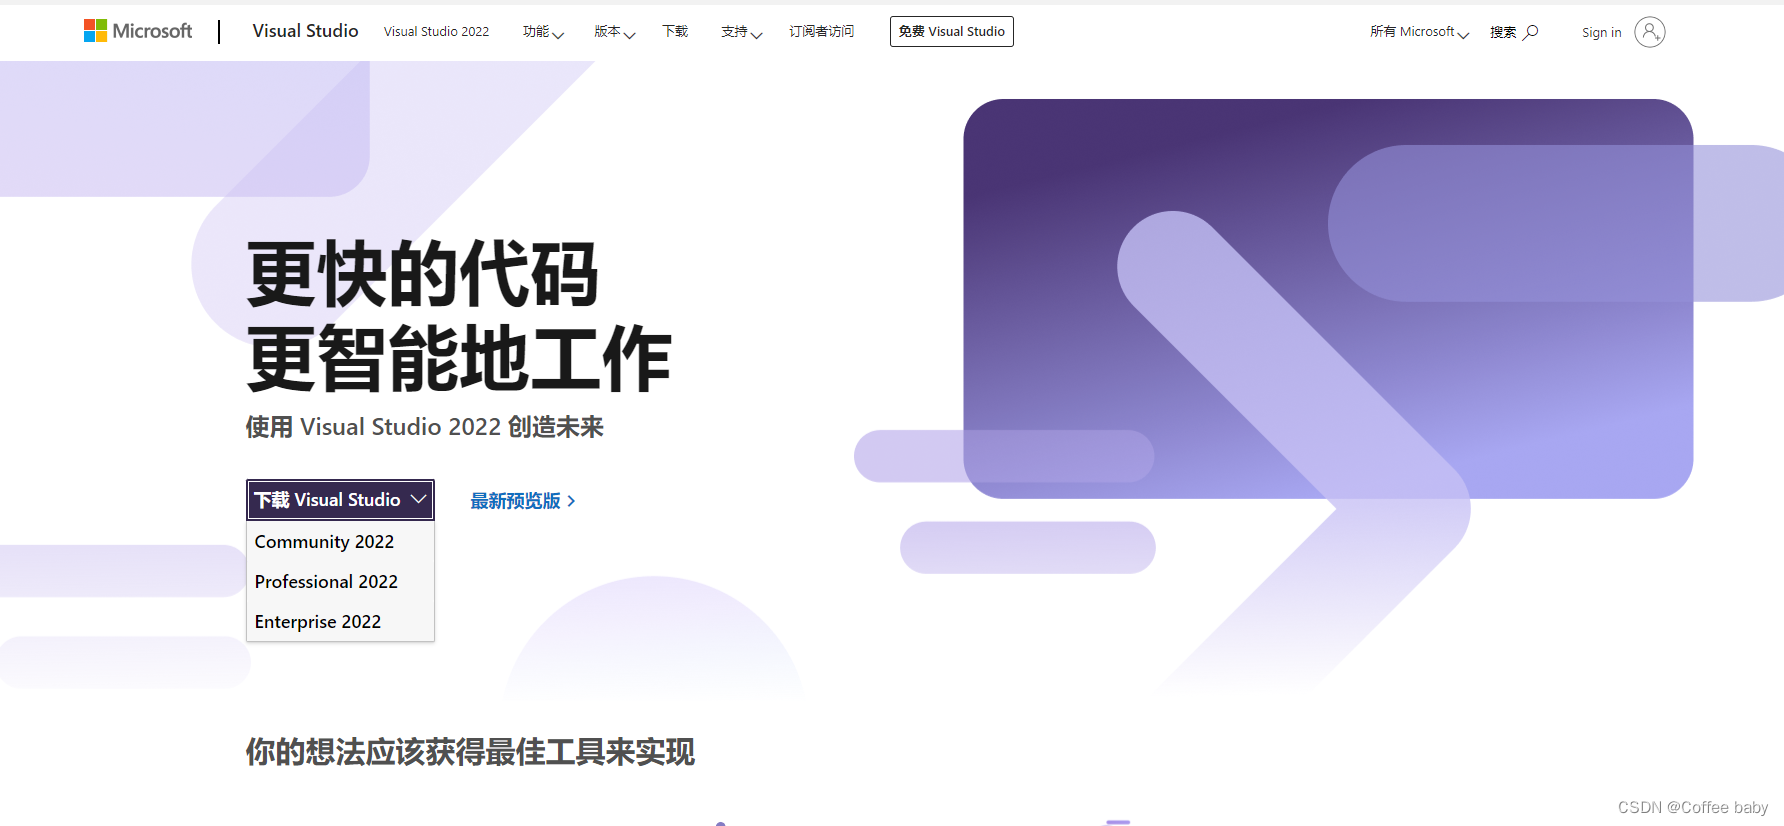Viewport: 1784px width, 826px height.
Task: Toggle the 下载 Visual Studio dropdown button
Action: tap(340, 500)
